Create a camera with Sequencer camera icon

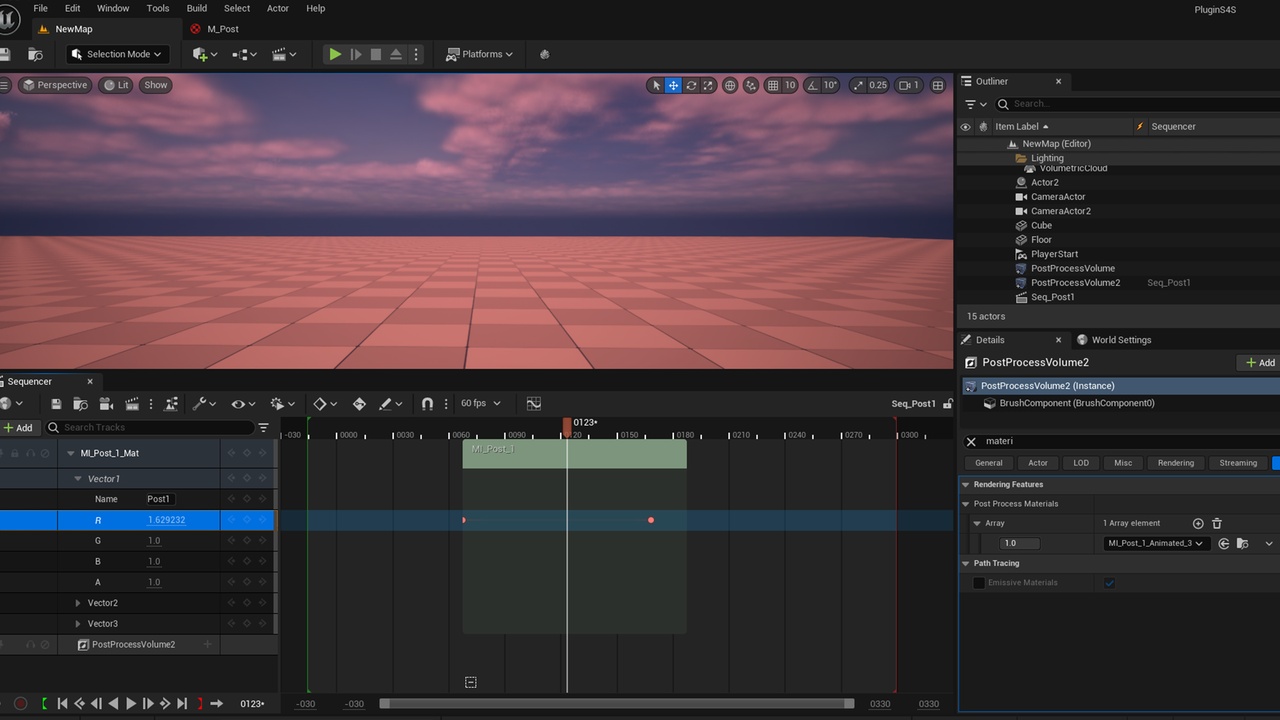106,404
